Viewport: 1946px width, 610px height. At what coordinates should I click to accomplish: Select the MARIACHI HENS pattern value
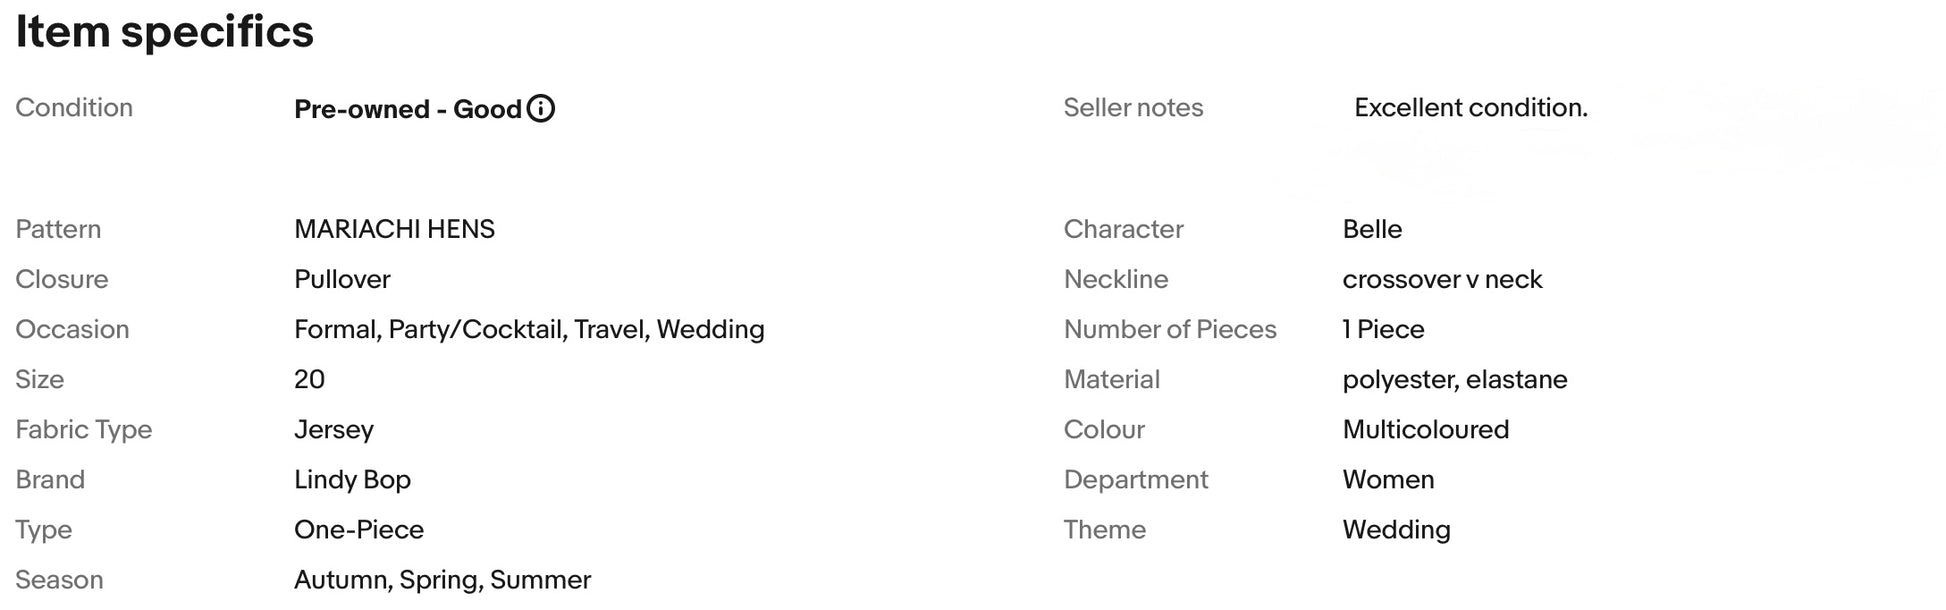(x=394, y=229)
